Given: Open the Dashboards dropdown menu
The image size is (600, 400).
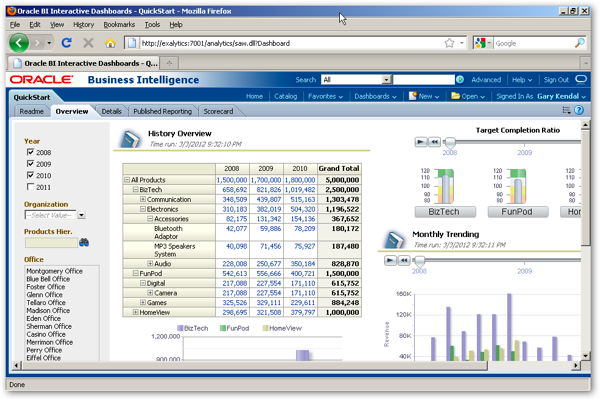Looking at the screenshot, I should tap(375, 96).
